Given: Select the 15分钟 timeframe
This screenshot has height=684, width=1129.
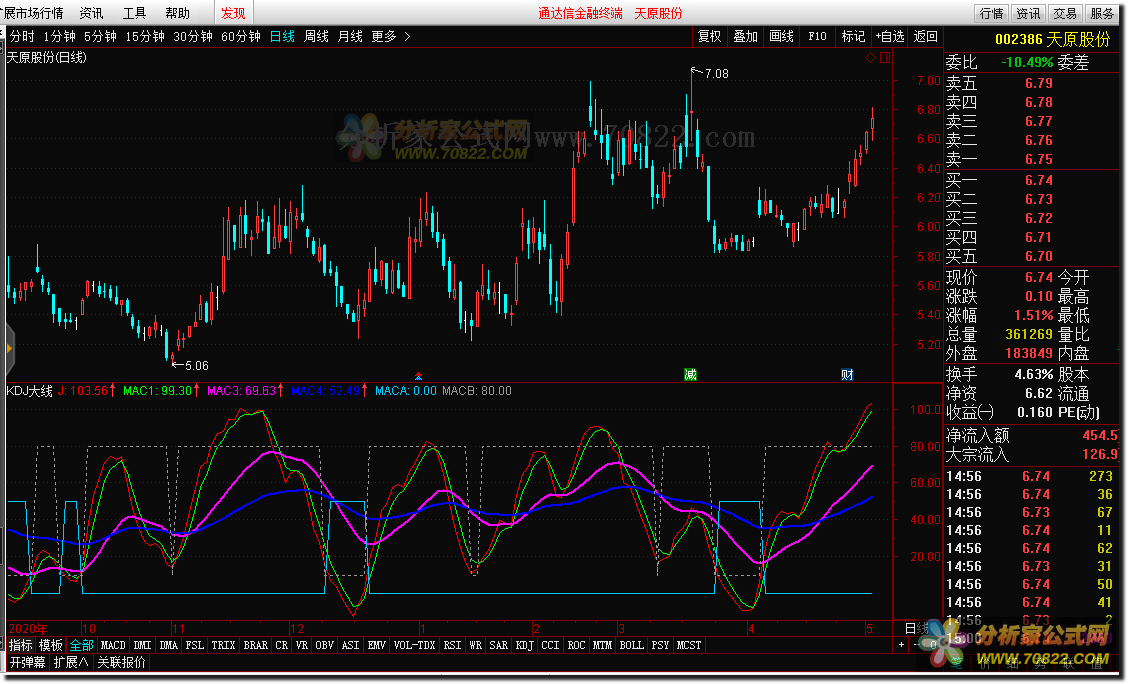Looking at the screenshot, I should (145, 36).
